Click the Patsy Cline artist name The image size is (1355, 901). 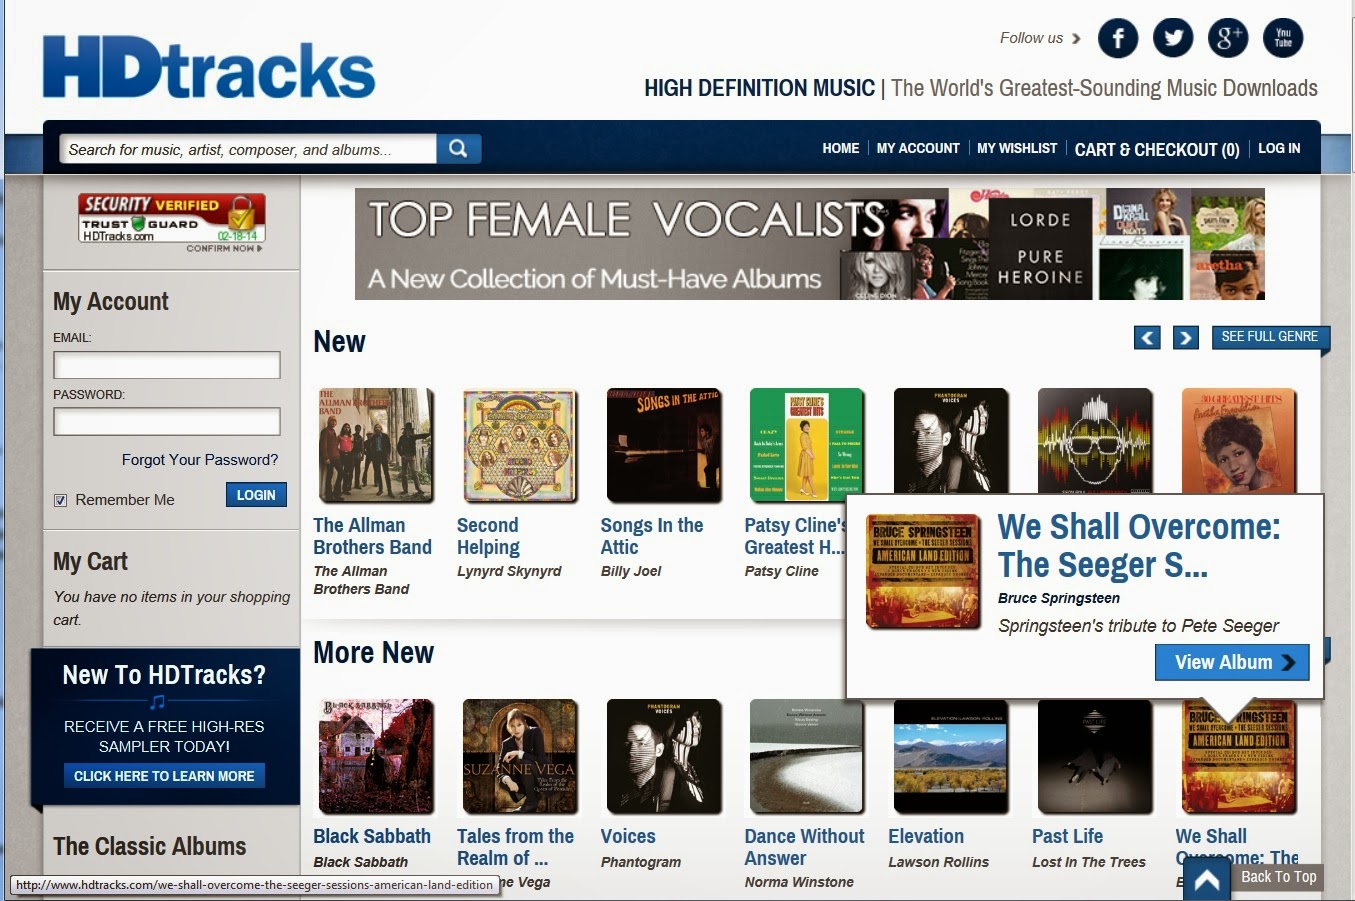pos(781,571)
